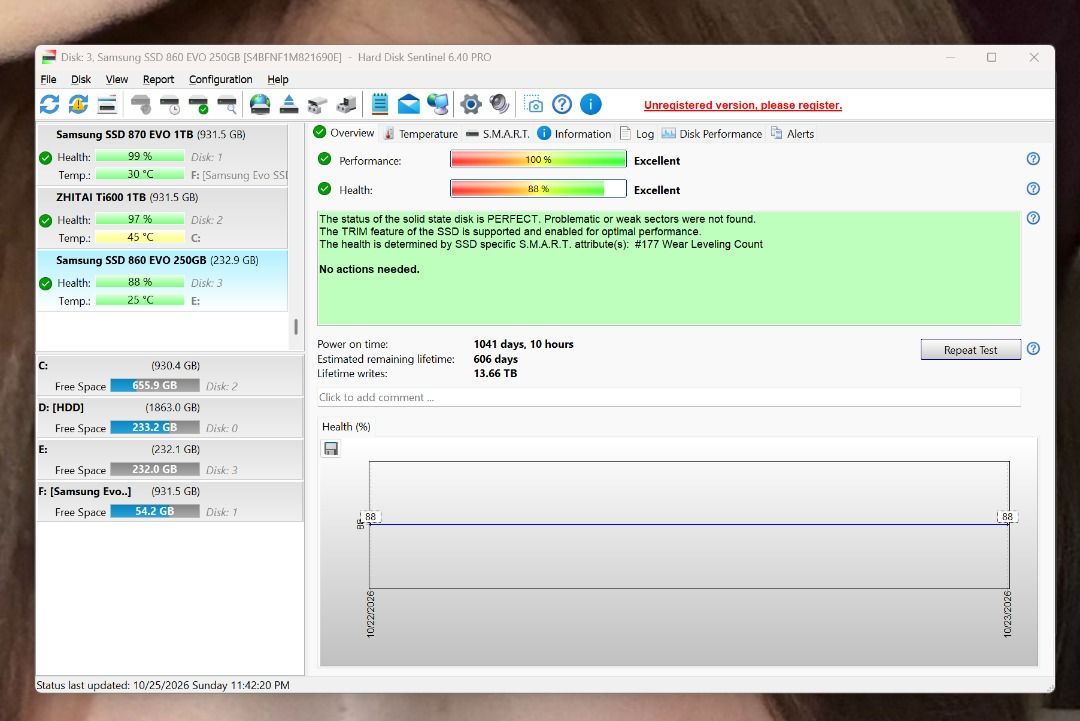Switch to the S.M.A.R.T. tab

pyautogui.click(x=497, y=134)
